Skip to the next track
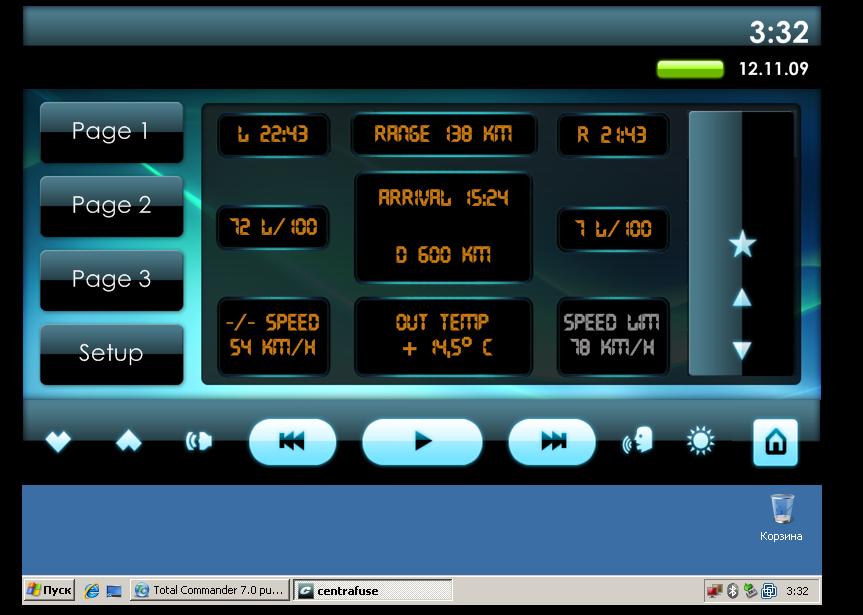 click(x=552, y=442)
